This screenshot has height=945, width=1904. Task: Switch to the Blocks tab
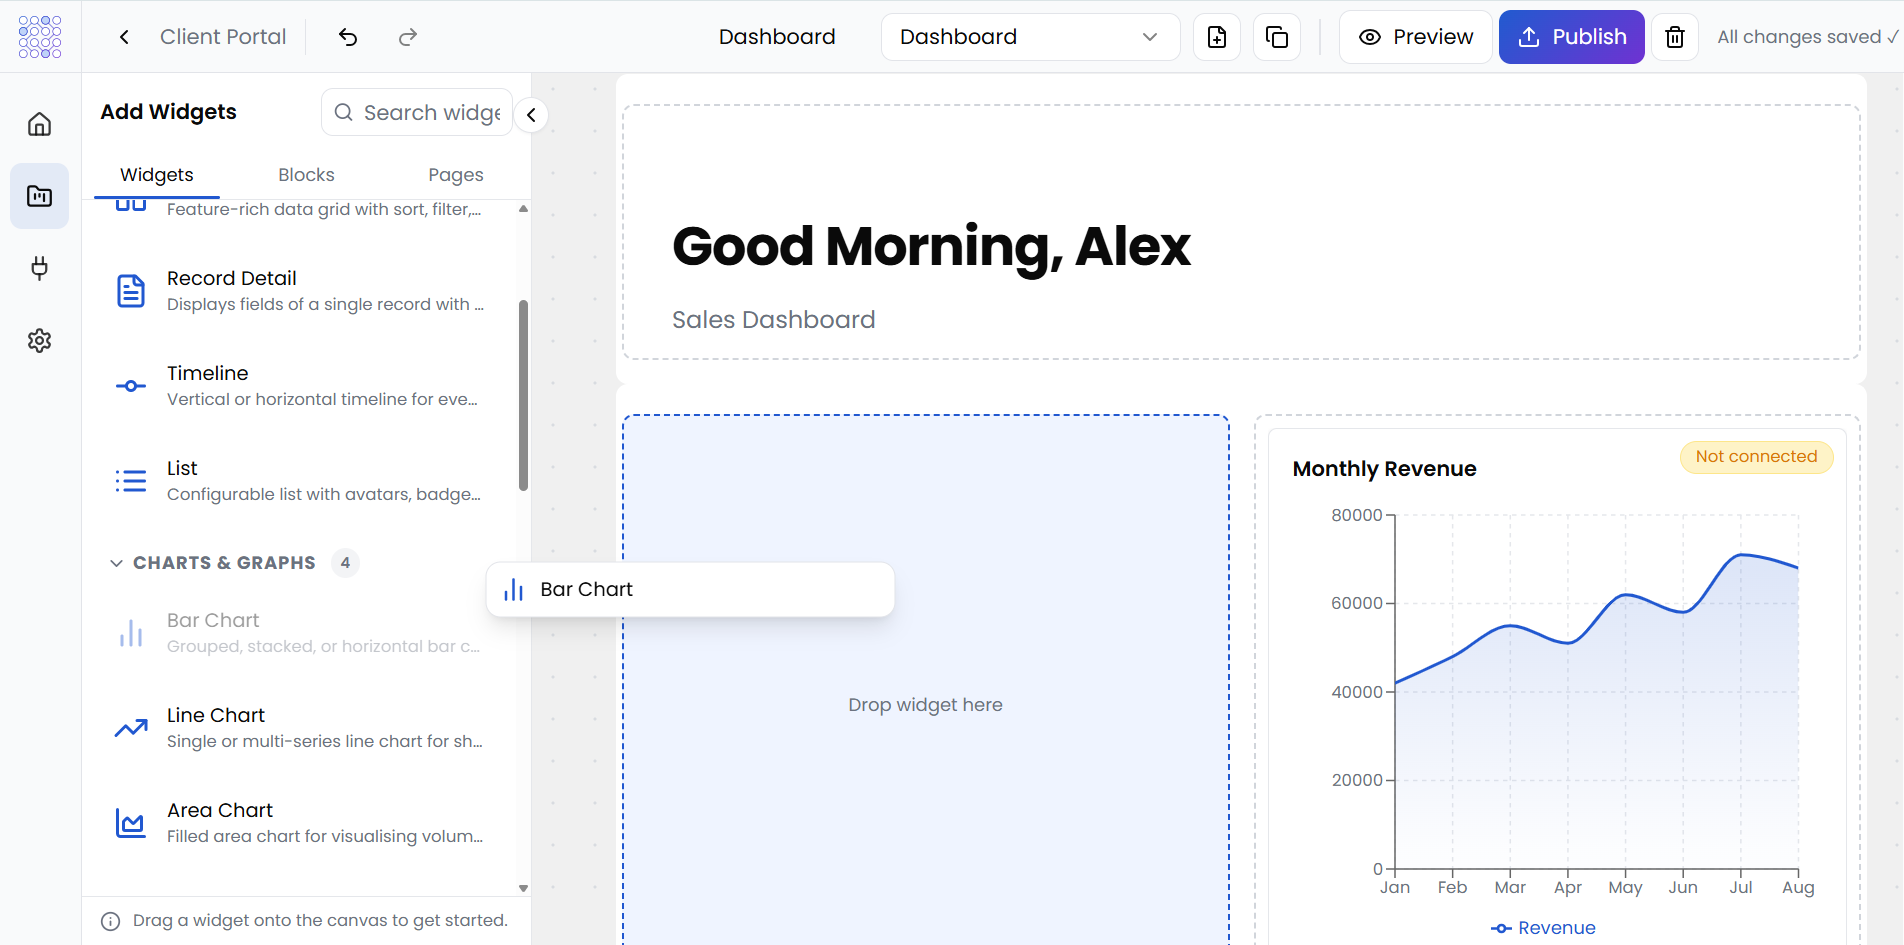click(x=306, y=175)
